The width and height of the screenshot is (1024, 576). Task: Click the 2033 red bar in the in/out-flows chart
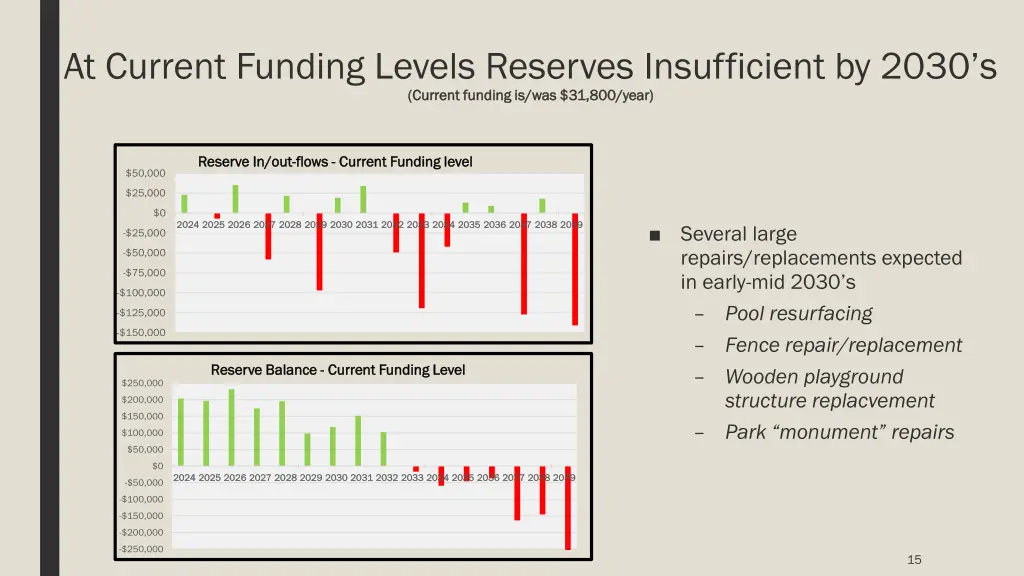tap(422, 261)
